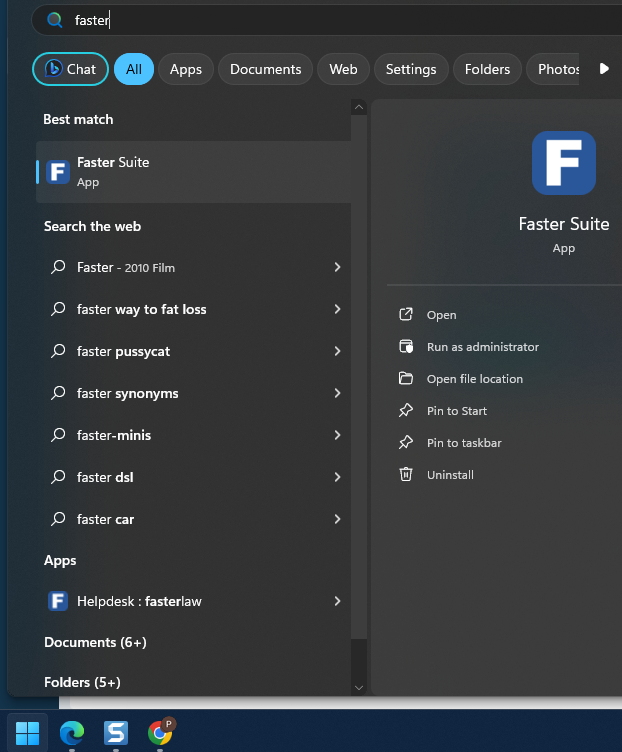Click magnifier icon beside 'Faster - 2010 Film'
Image resolution: width=622 pixels, height=752 pixels.
(x=58, y=267)
